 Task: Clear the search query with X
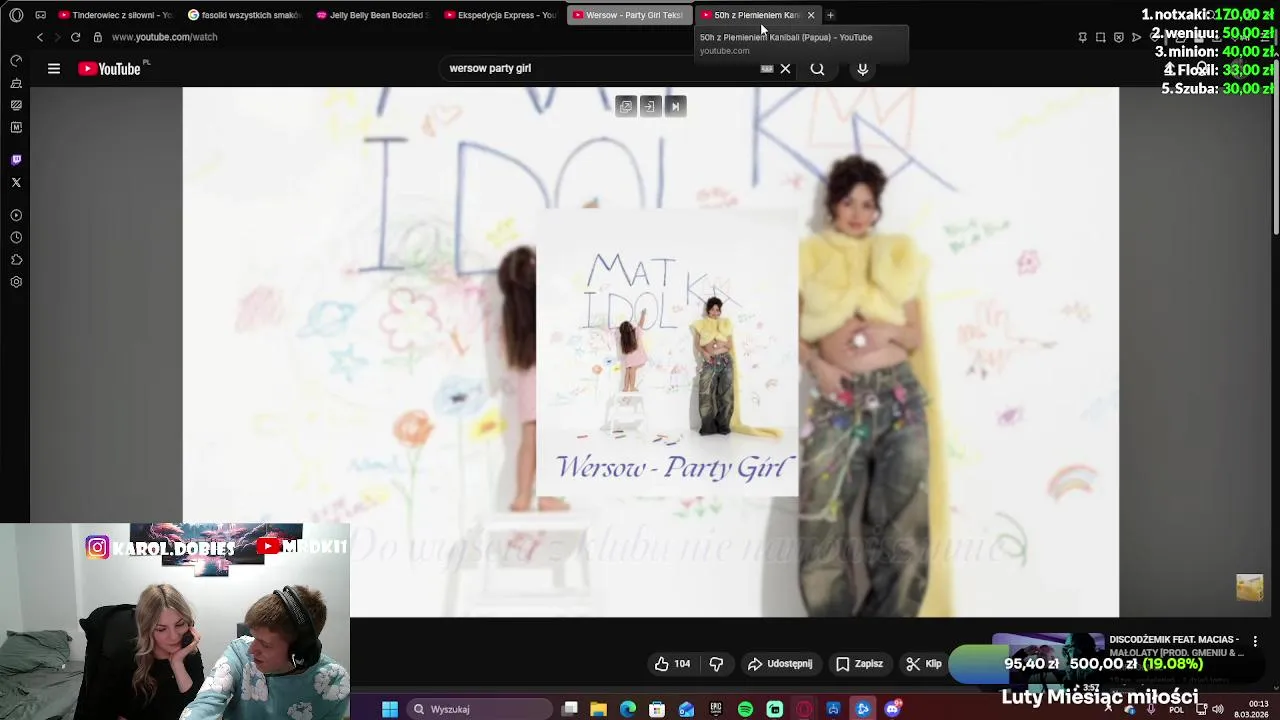coord(786,68)
